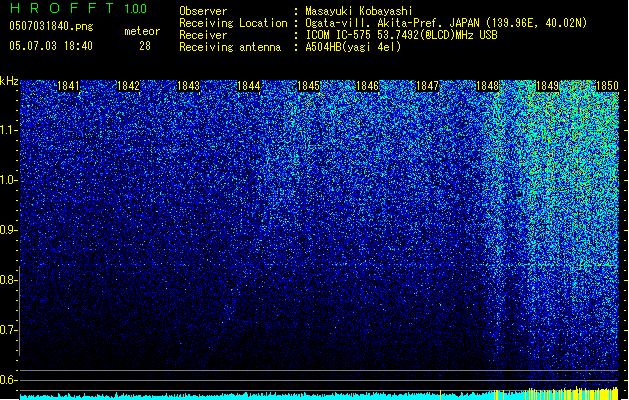Click the Receiver label
629x400 pixels.
[x=203, y=35]
